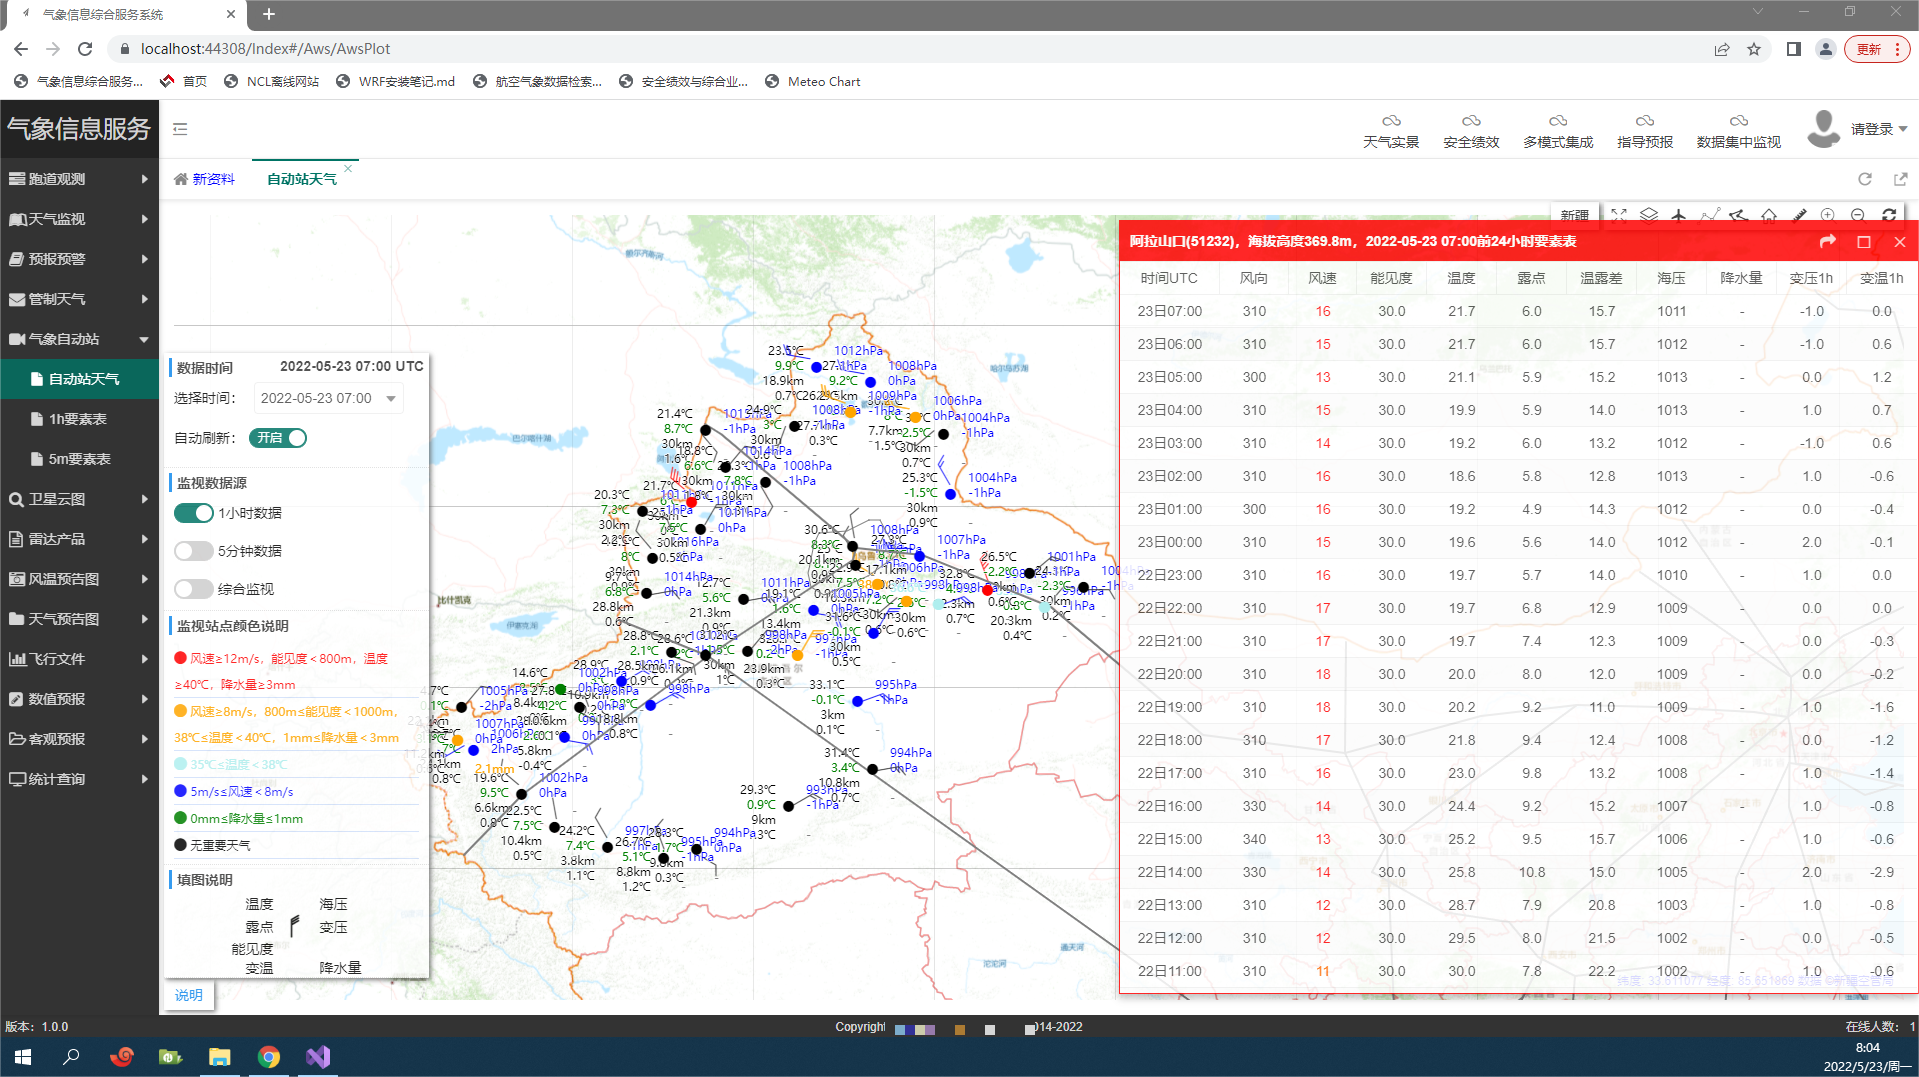Viewport: 1919px width, 1077px height.
Task: Click the map home extent icon
Action: pos(1769,214)
